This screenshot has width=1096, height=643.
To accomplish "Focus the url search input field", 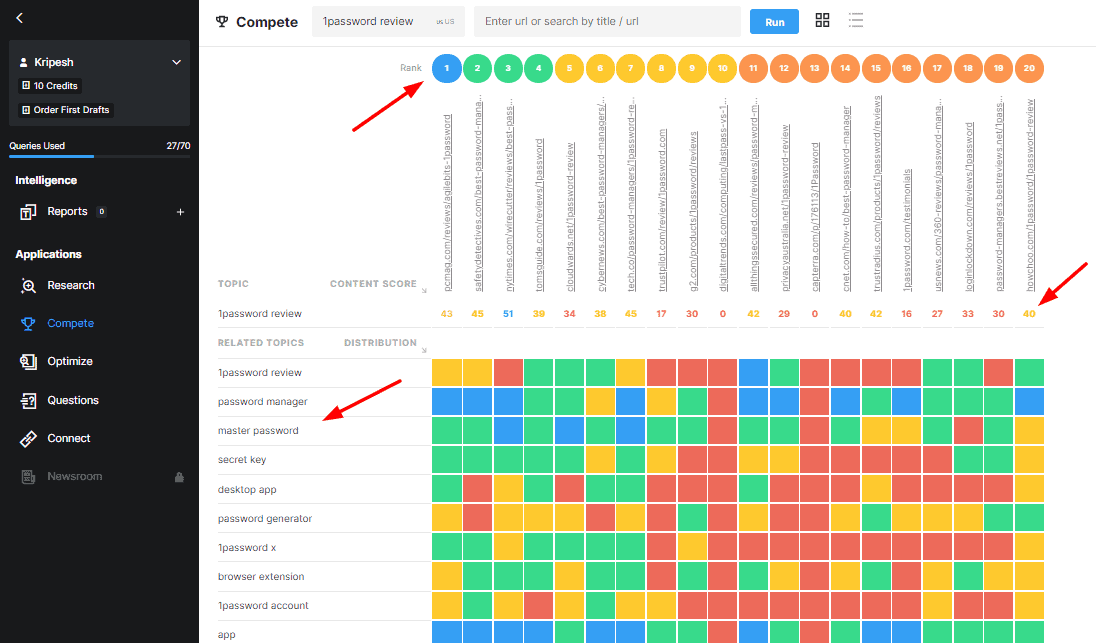I will coord(607,22).
